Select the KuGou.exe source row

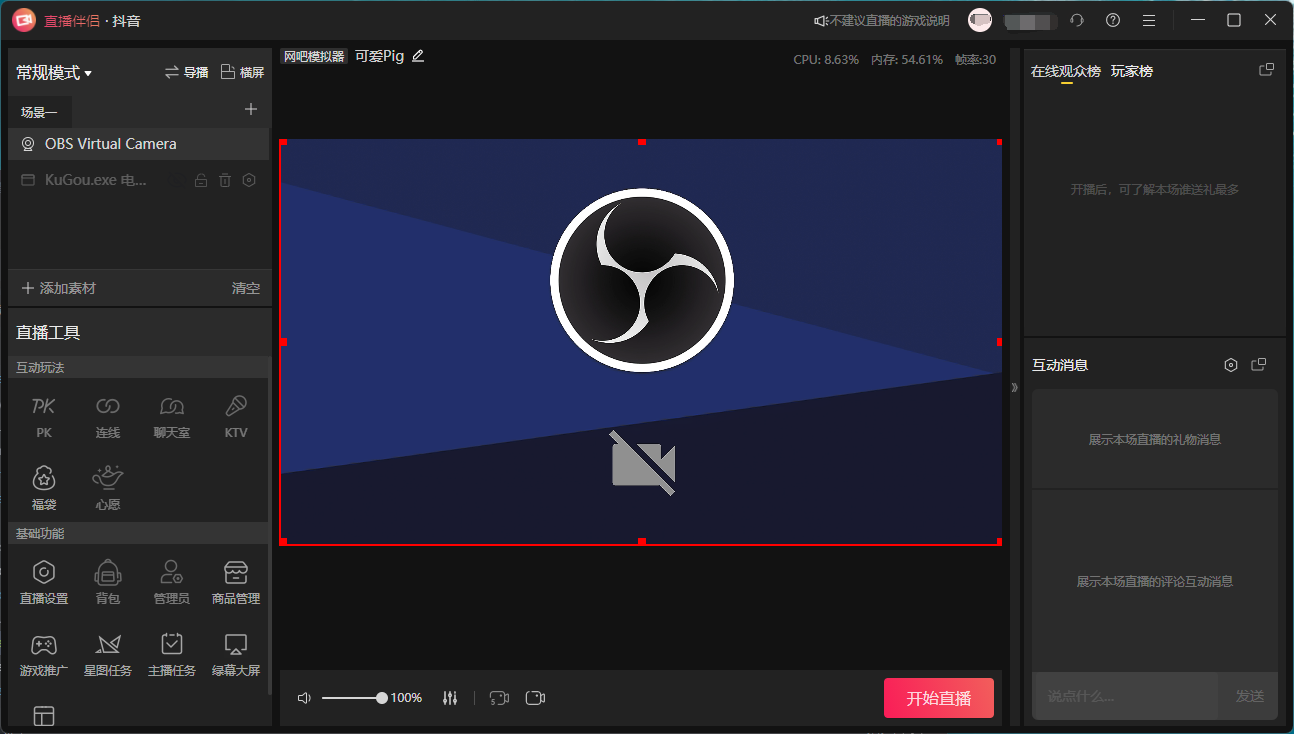(138, 180)
